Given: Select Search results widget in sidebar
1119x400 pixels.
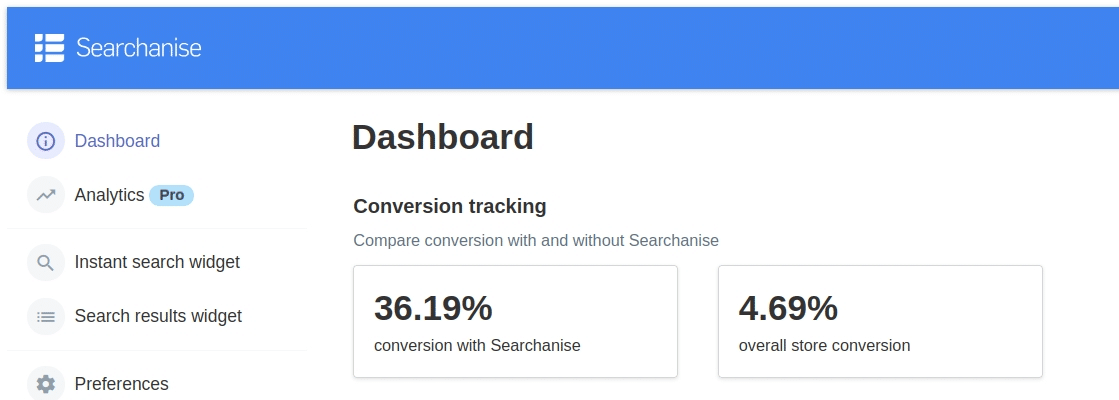Looking at the screenshot, I should (x=158, y=316).
